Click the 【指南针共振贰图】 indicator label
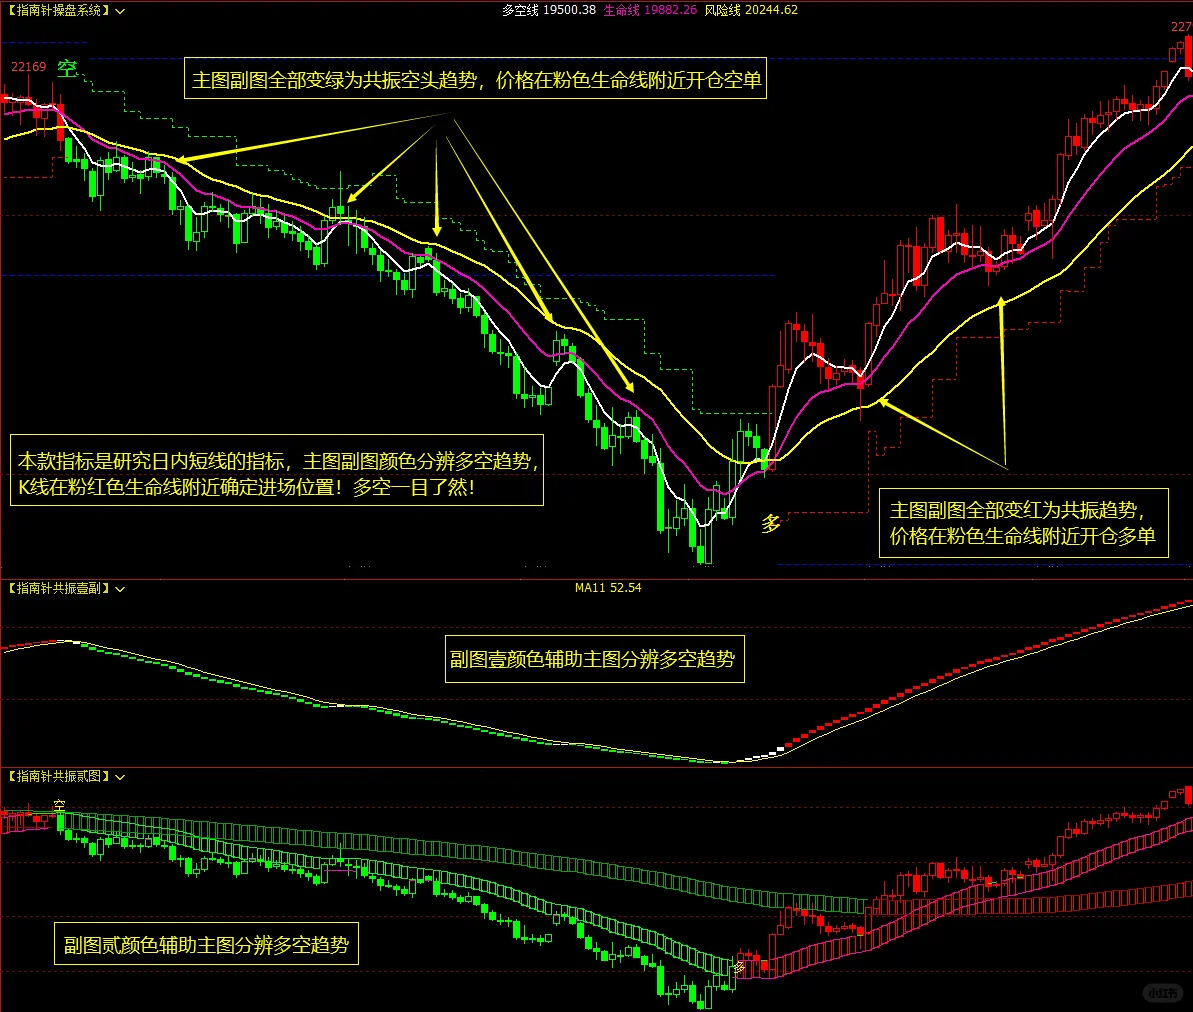Image resolution: width=1193 pixels, height=1012 pixels. click(x=59, y=776)
